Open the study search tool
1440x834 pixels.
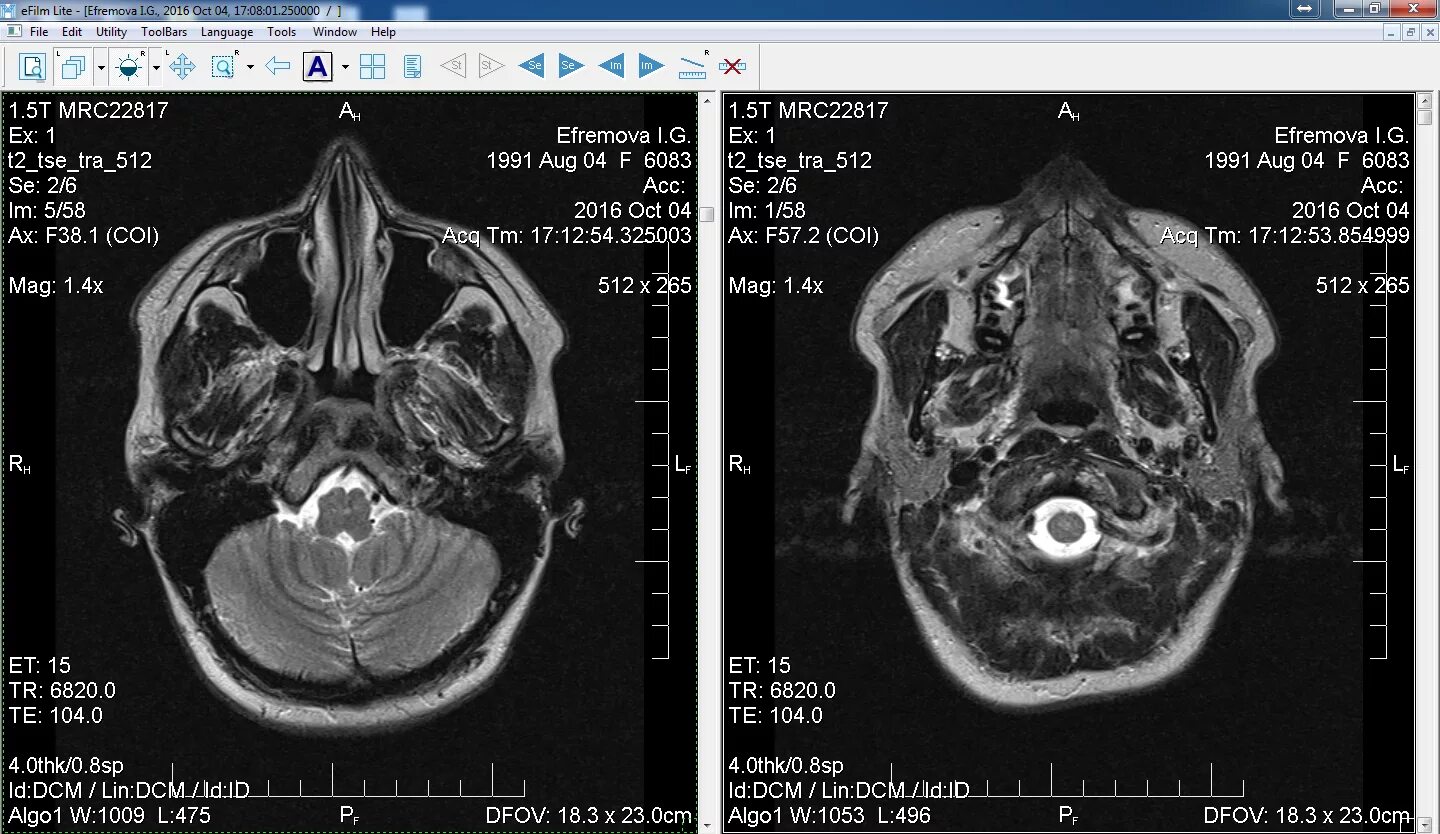click(x=33, y=67)
